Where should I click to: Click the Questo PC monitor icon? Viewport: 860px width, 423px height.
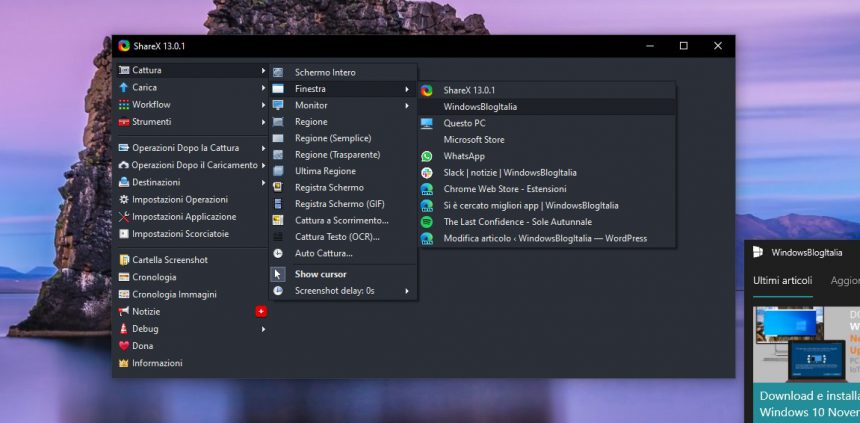coord(427,123)
